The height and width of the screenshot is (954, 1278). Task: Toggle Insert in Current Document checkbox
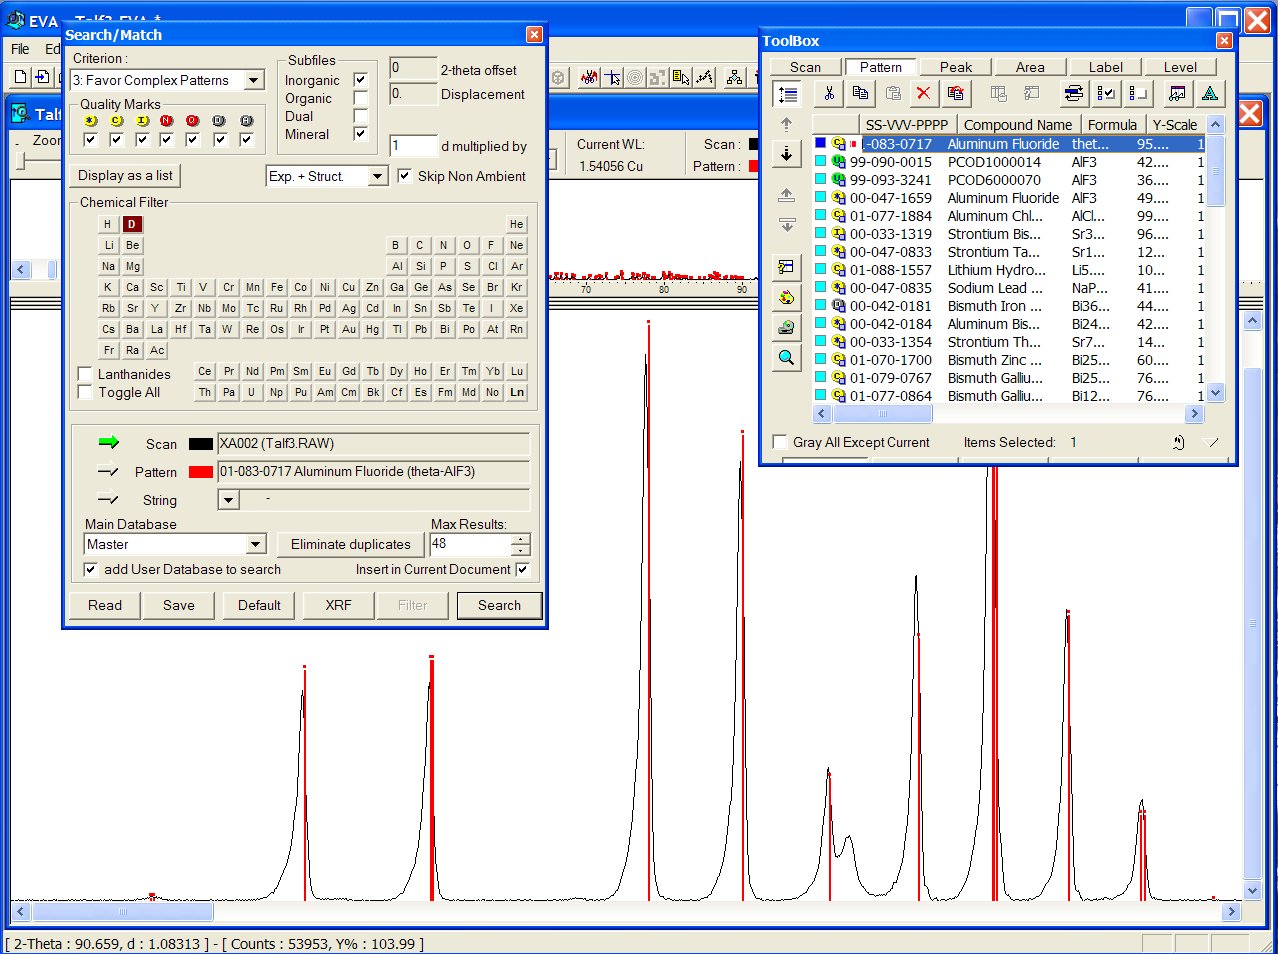522,569
